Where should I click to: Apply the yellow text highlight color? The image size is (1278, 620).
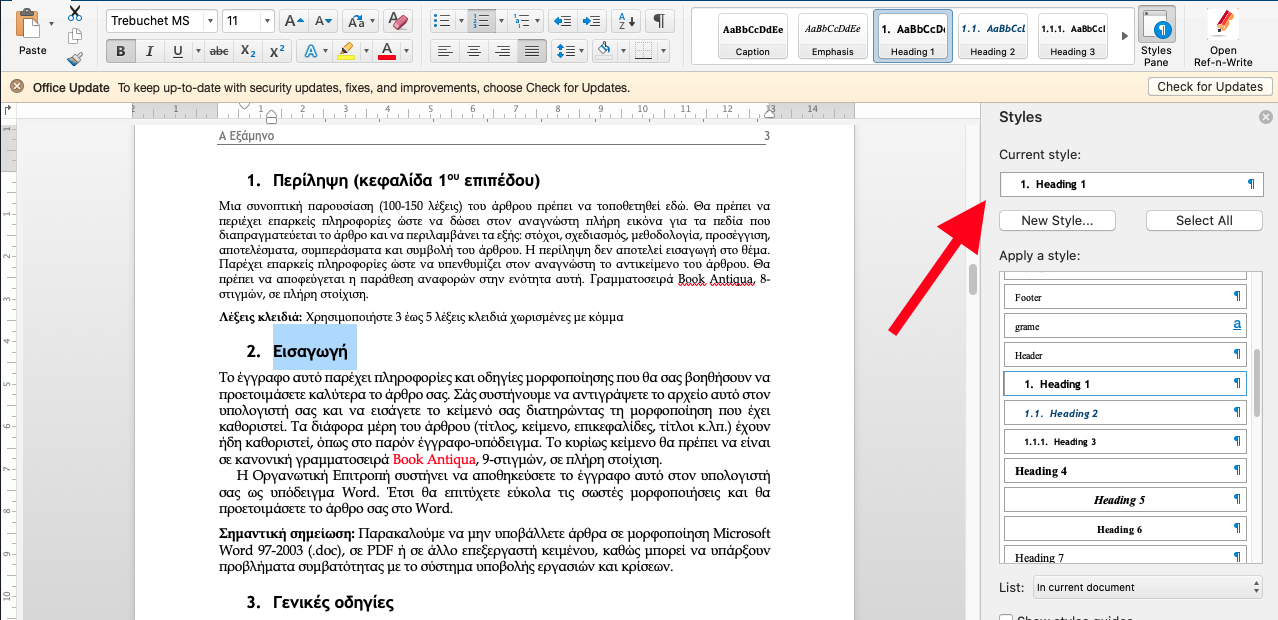click(x=346, y=52)
